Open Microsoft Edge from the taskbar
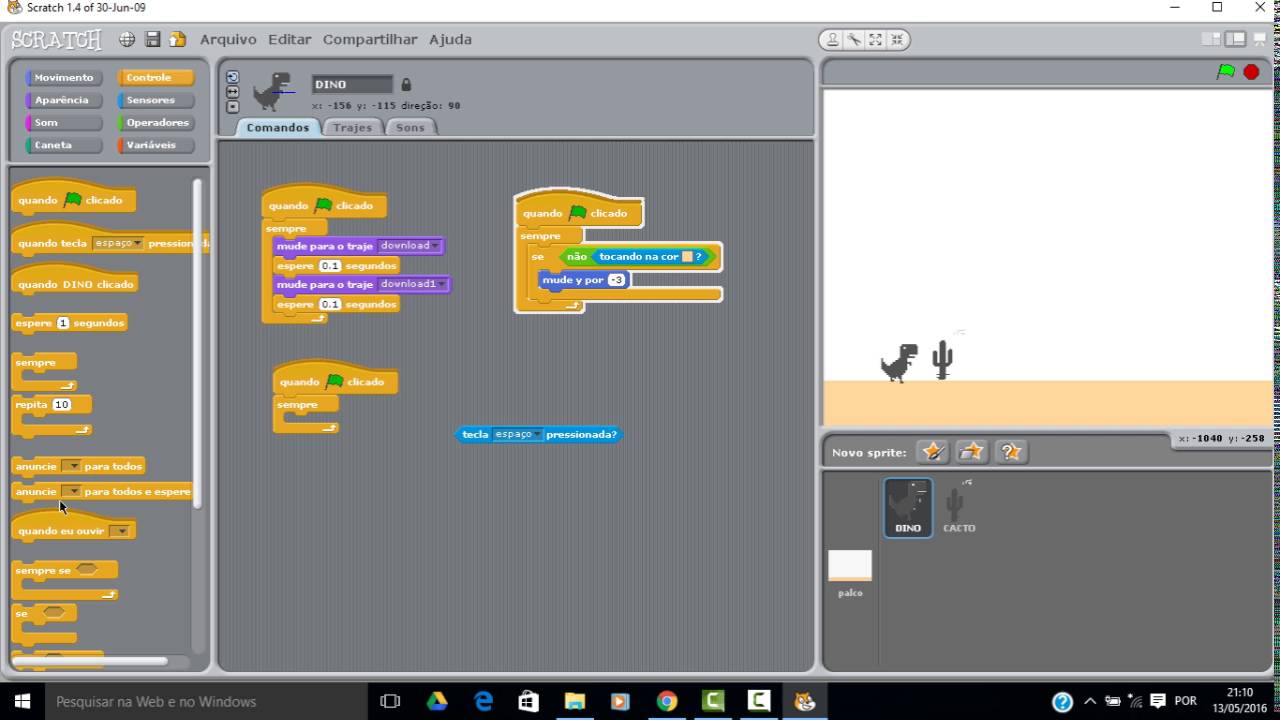1280x720 pixels. (483, 701)
